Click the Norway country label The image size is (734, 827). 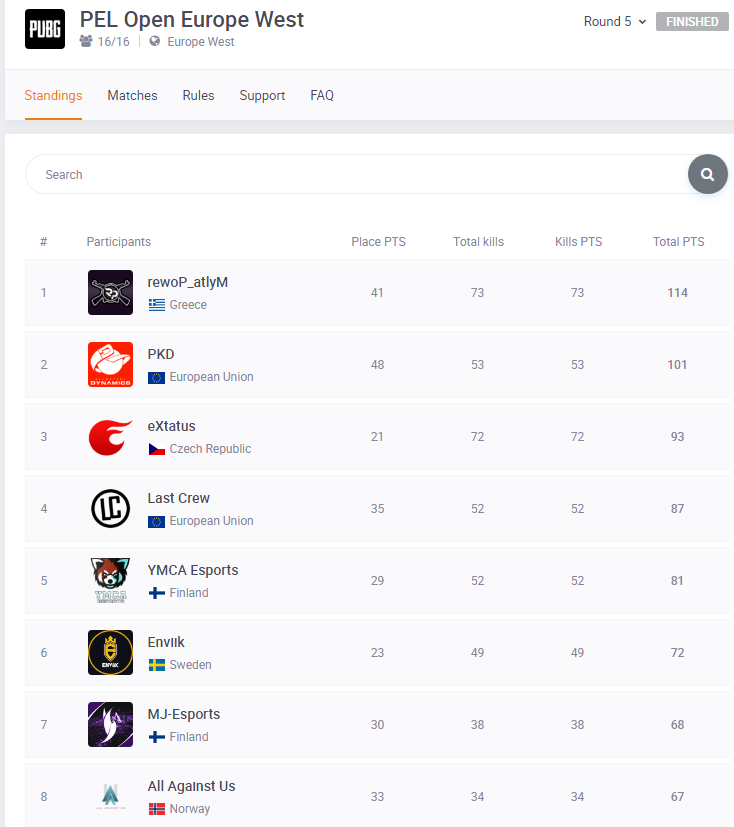(x=189, y=809)
